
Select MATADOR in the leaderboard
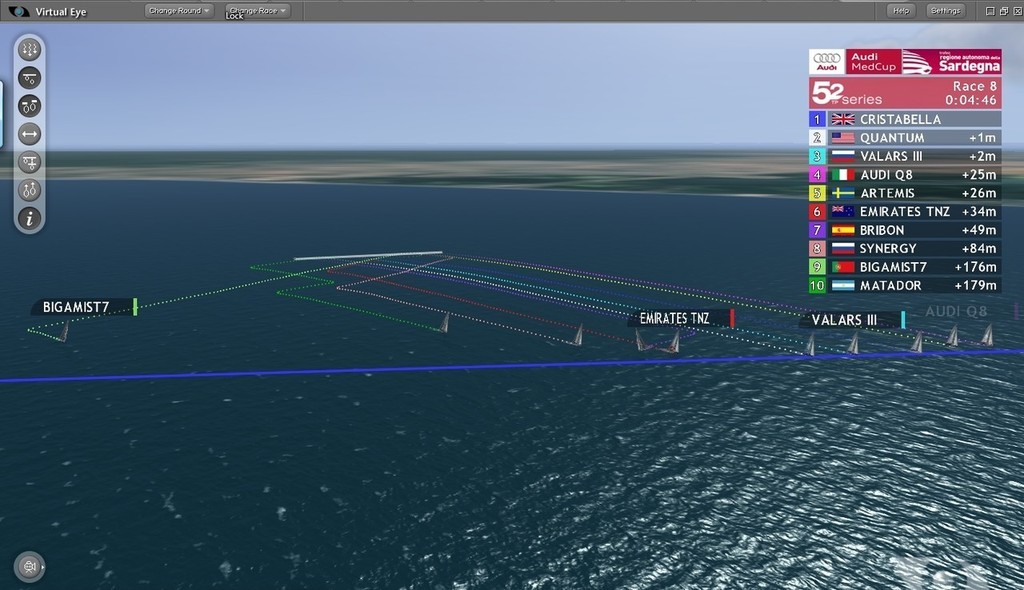click(904, 286)
